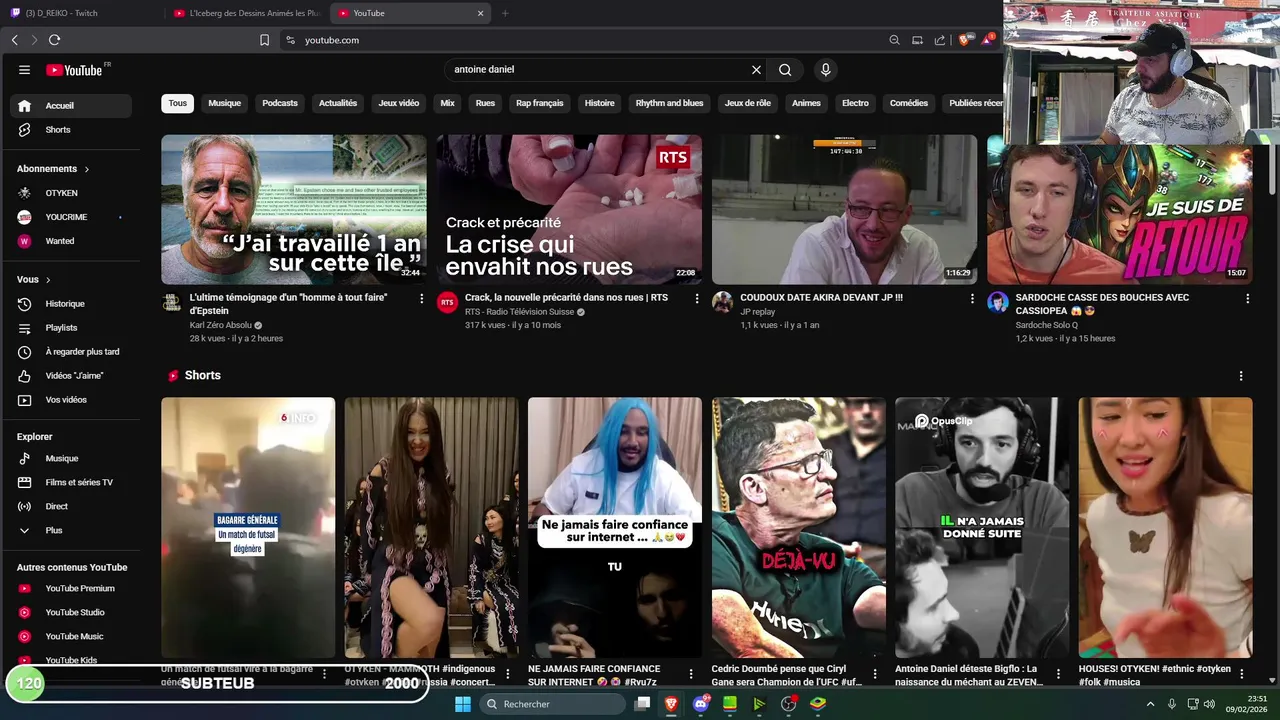Click the taskbar Rechercher search box

[x=552, y=704]
